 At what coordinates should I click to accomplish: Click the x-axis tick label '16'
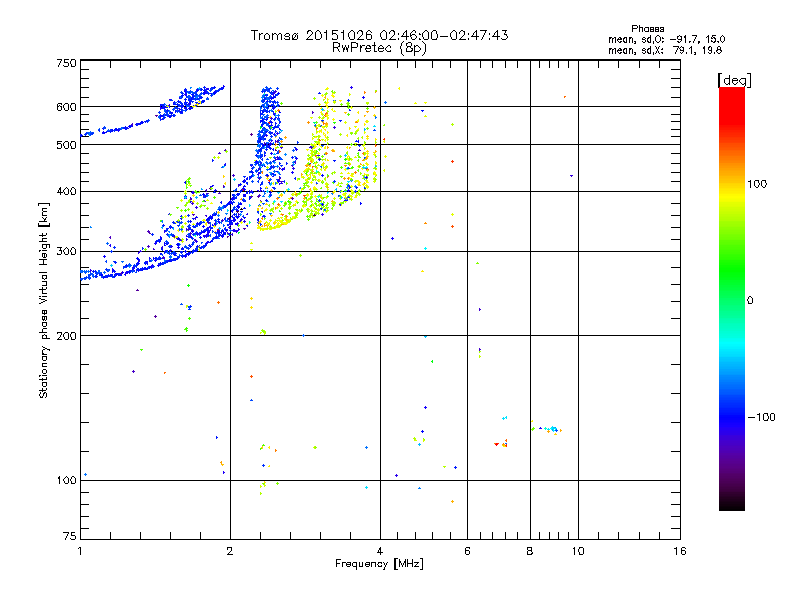680,551
